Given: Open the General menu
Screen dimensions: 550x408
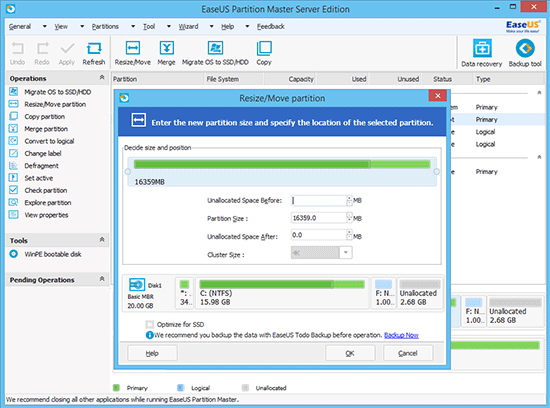Looking at the screenshot, I should 20,26.
